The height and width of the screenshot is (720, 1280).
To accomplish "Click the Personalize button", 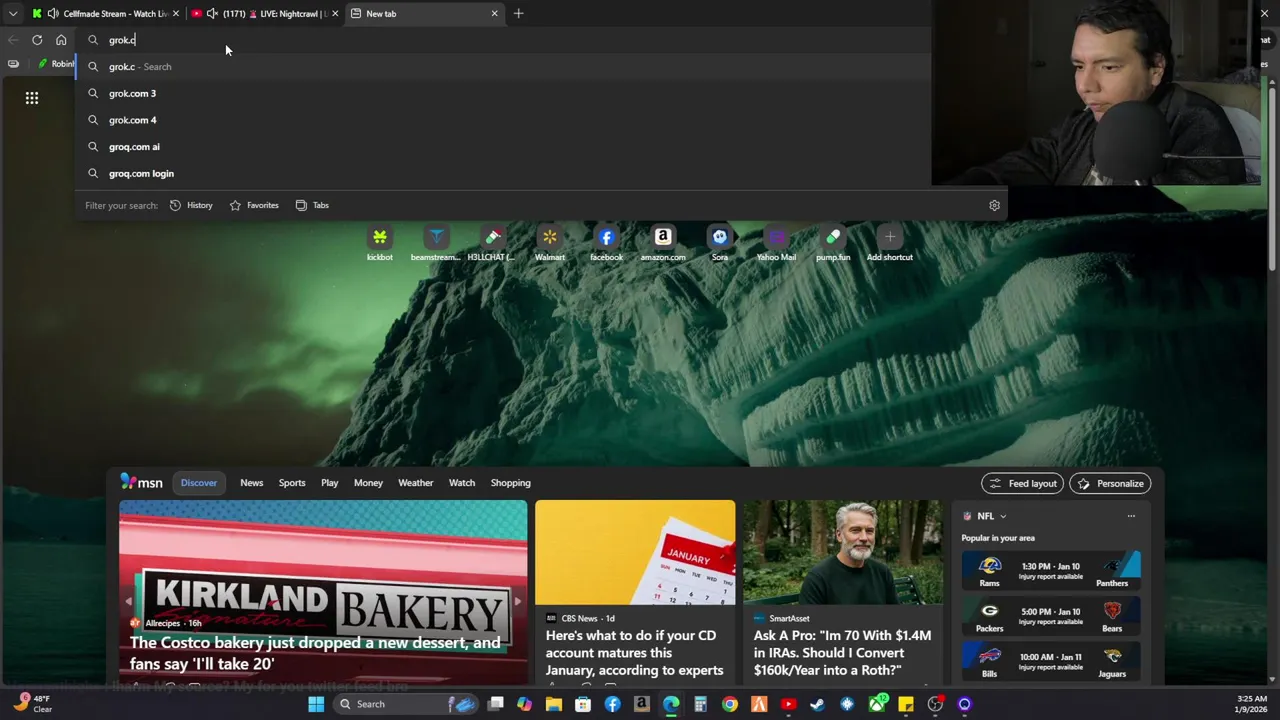I will [x=1110, y=484].
